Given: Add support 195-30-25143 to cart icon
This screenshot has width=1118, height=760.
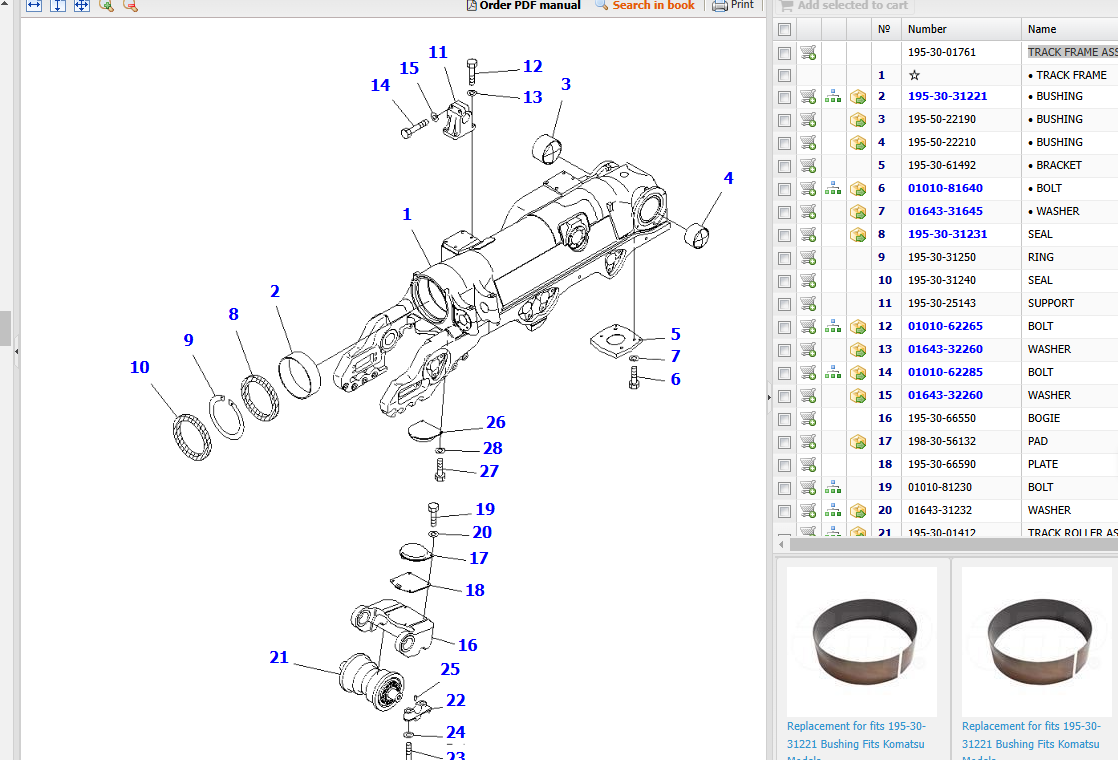Looking at the screenshot, I should click(x=808, y=304).
